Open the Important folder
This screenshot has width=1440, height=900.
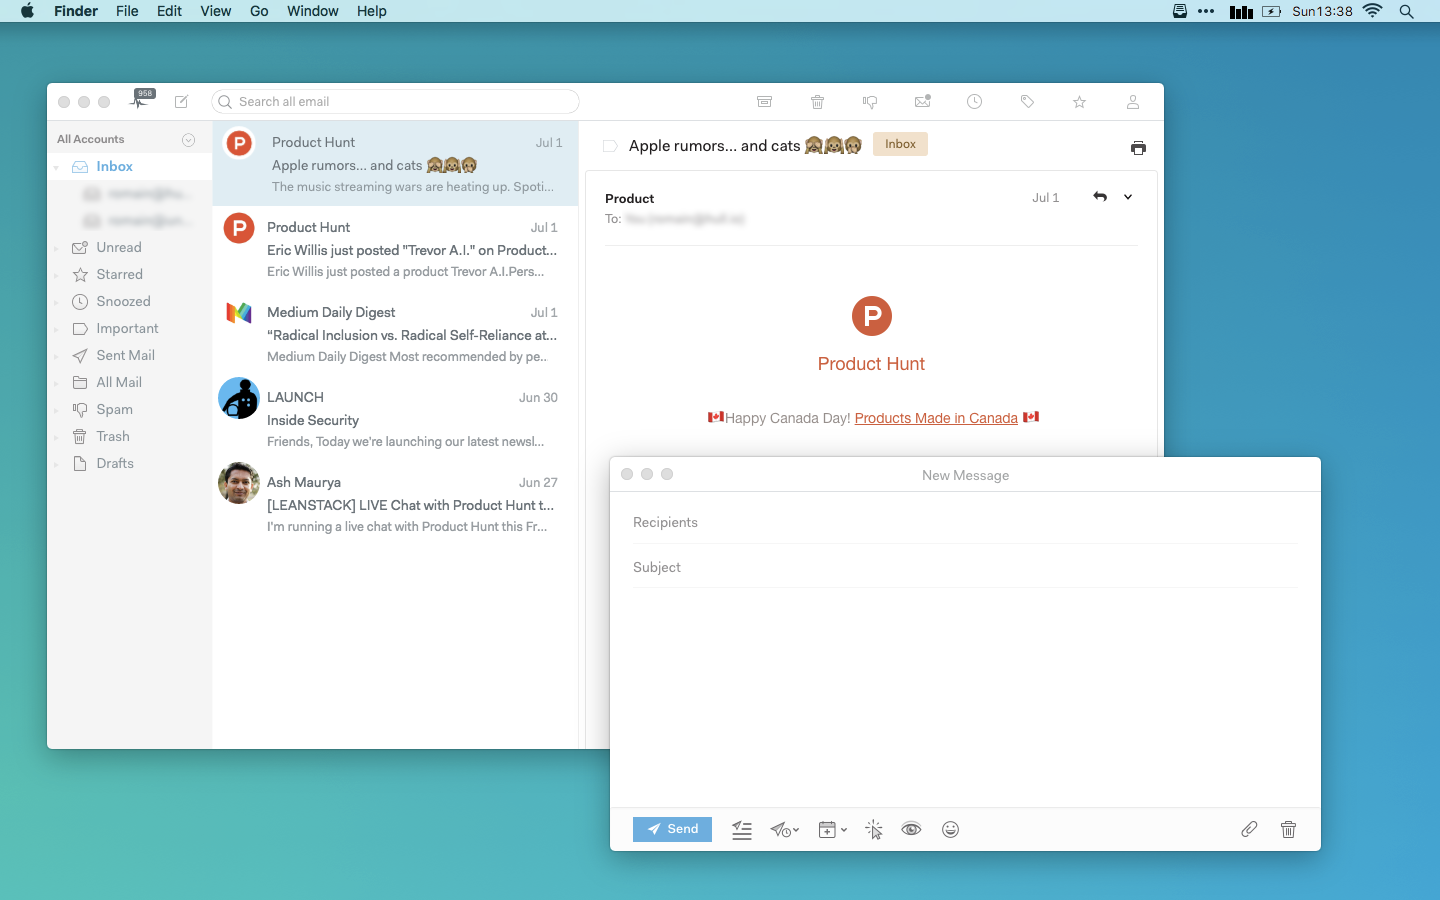127,328
